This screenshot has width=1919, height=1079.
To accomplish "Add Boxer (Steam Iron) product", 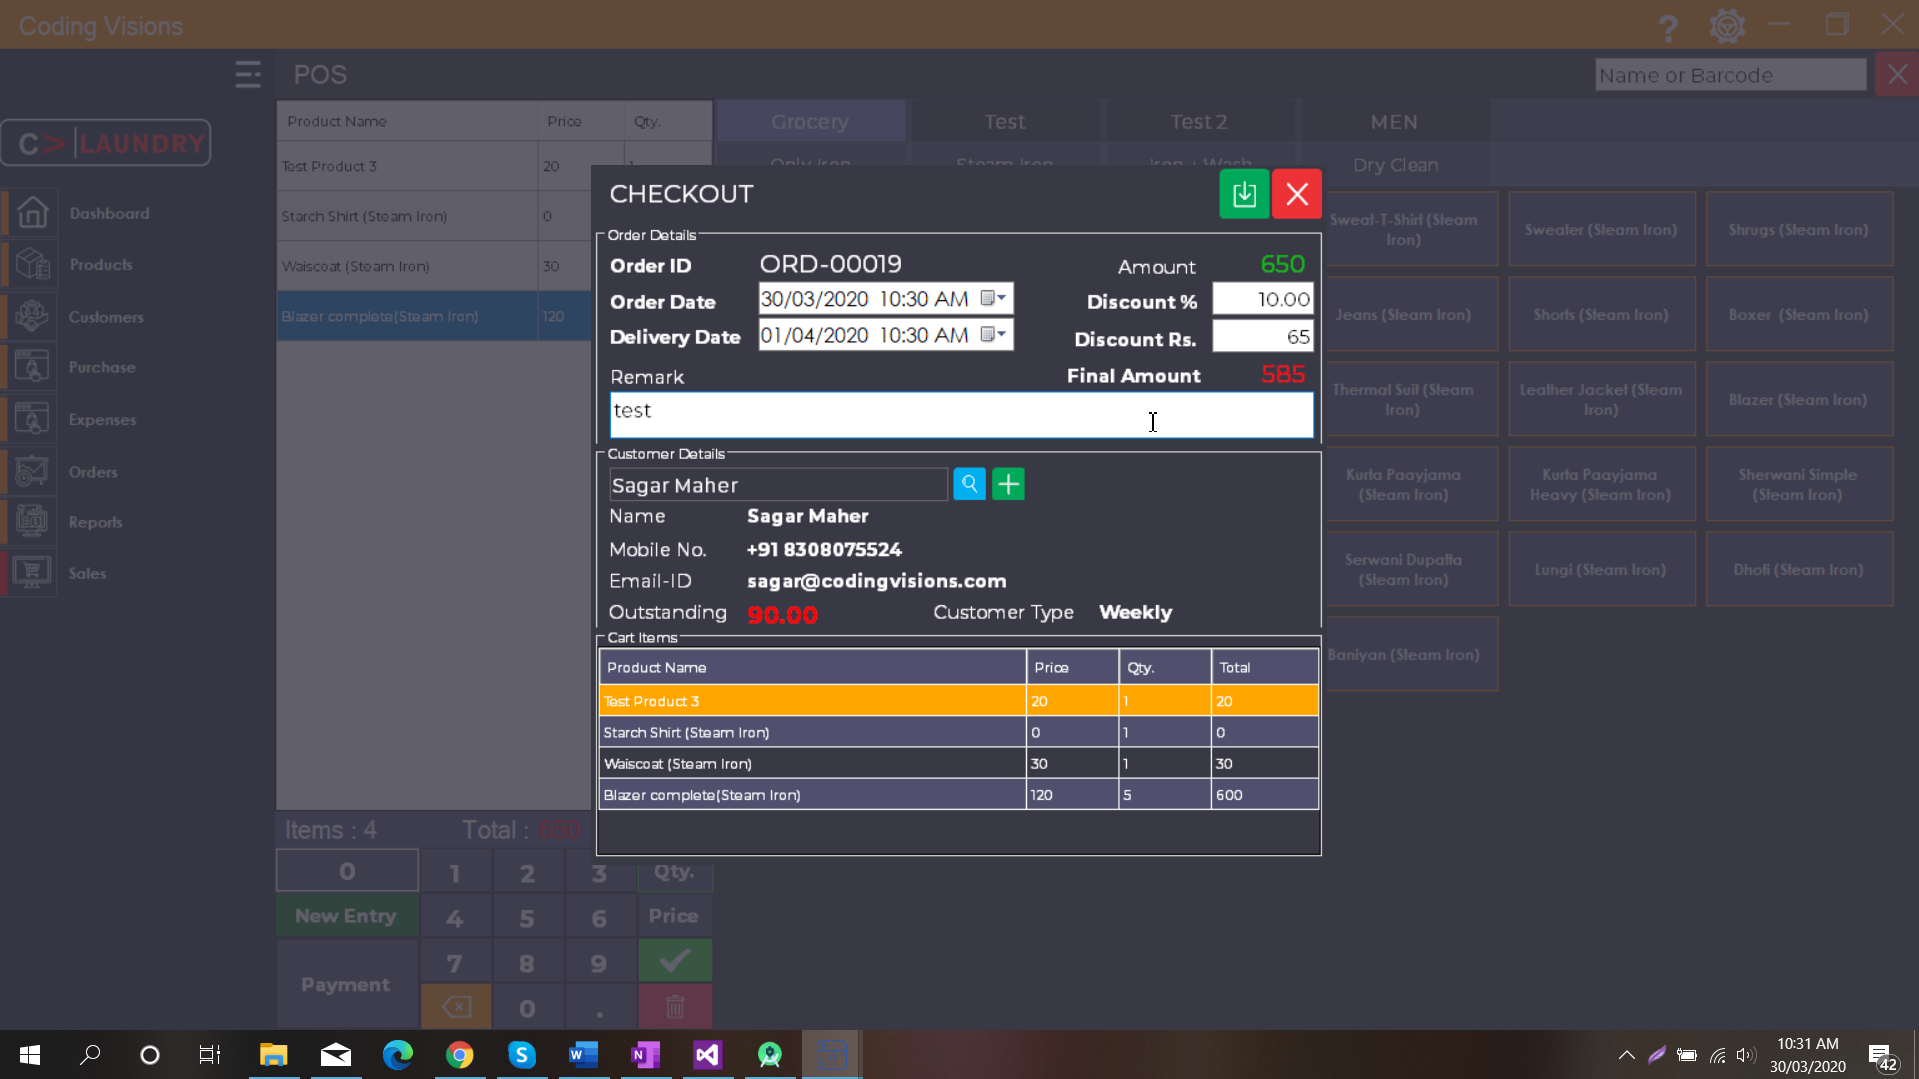I will point(1798,314).
